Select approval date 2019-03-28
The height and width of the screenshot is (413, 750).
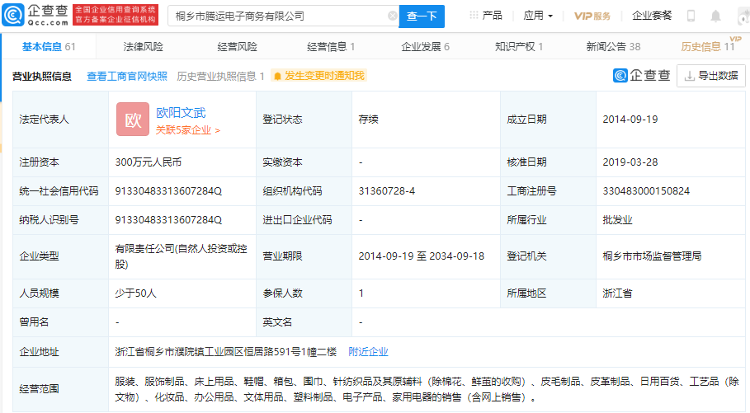pyautogui.click(x=630, y=162)
